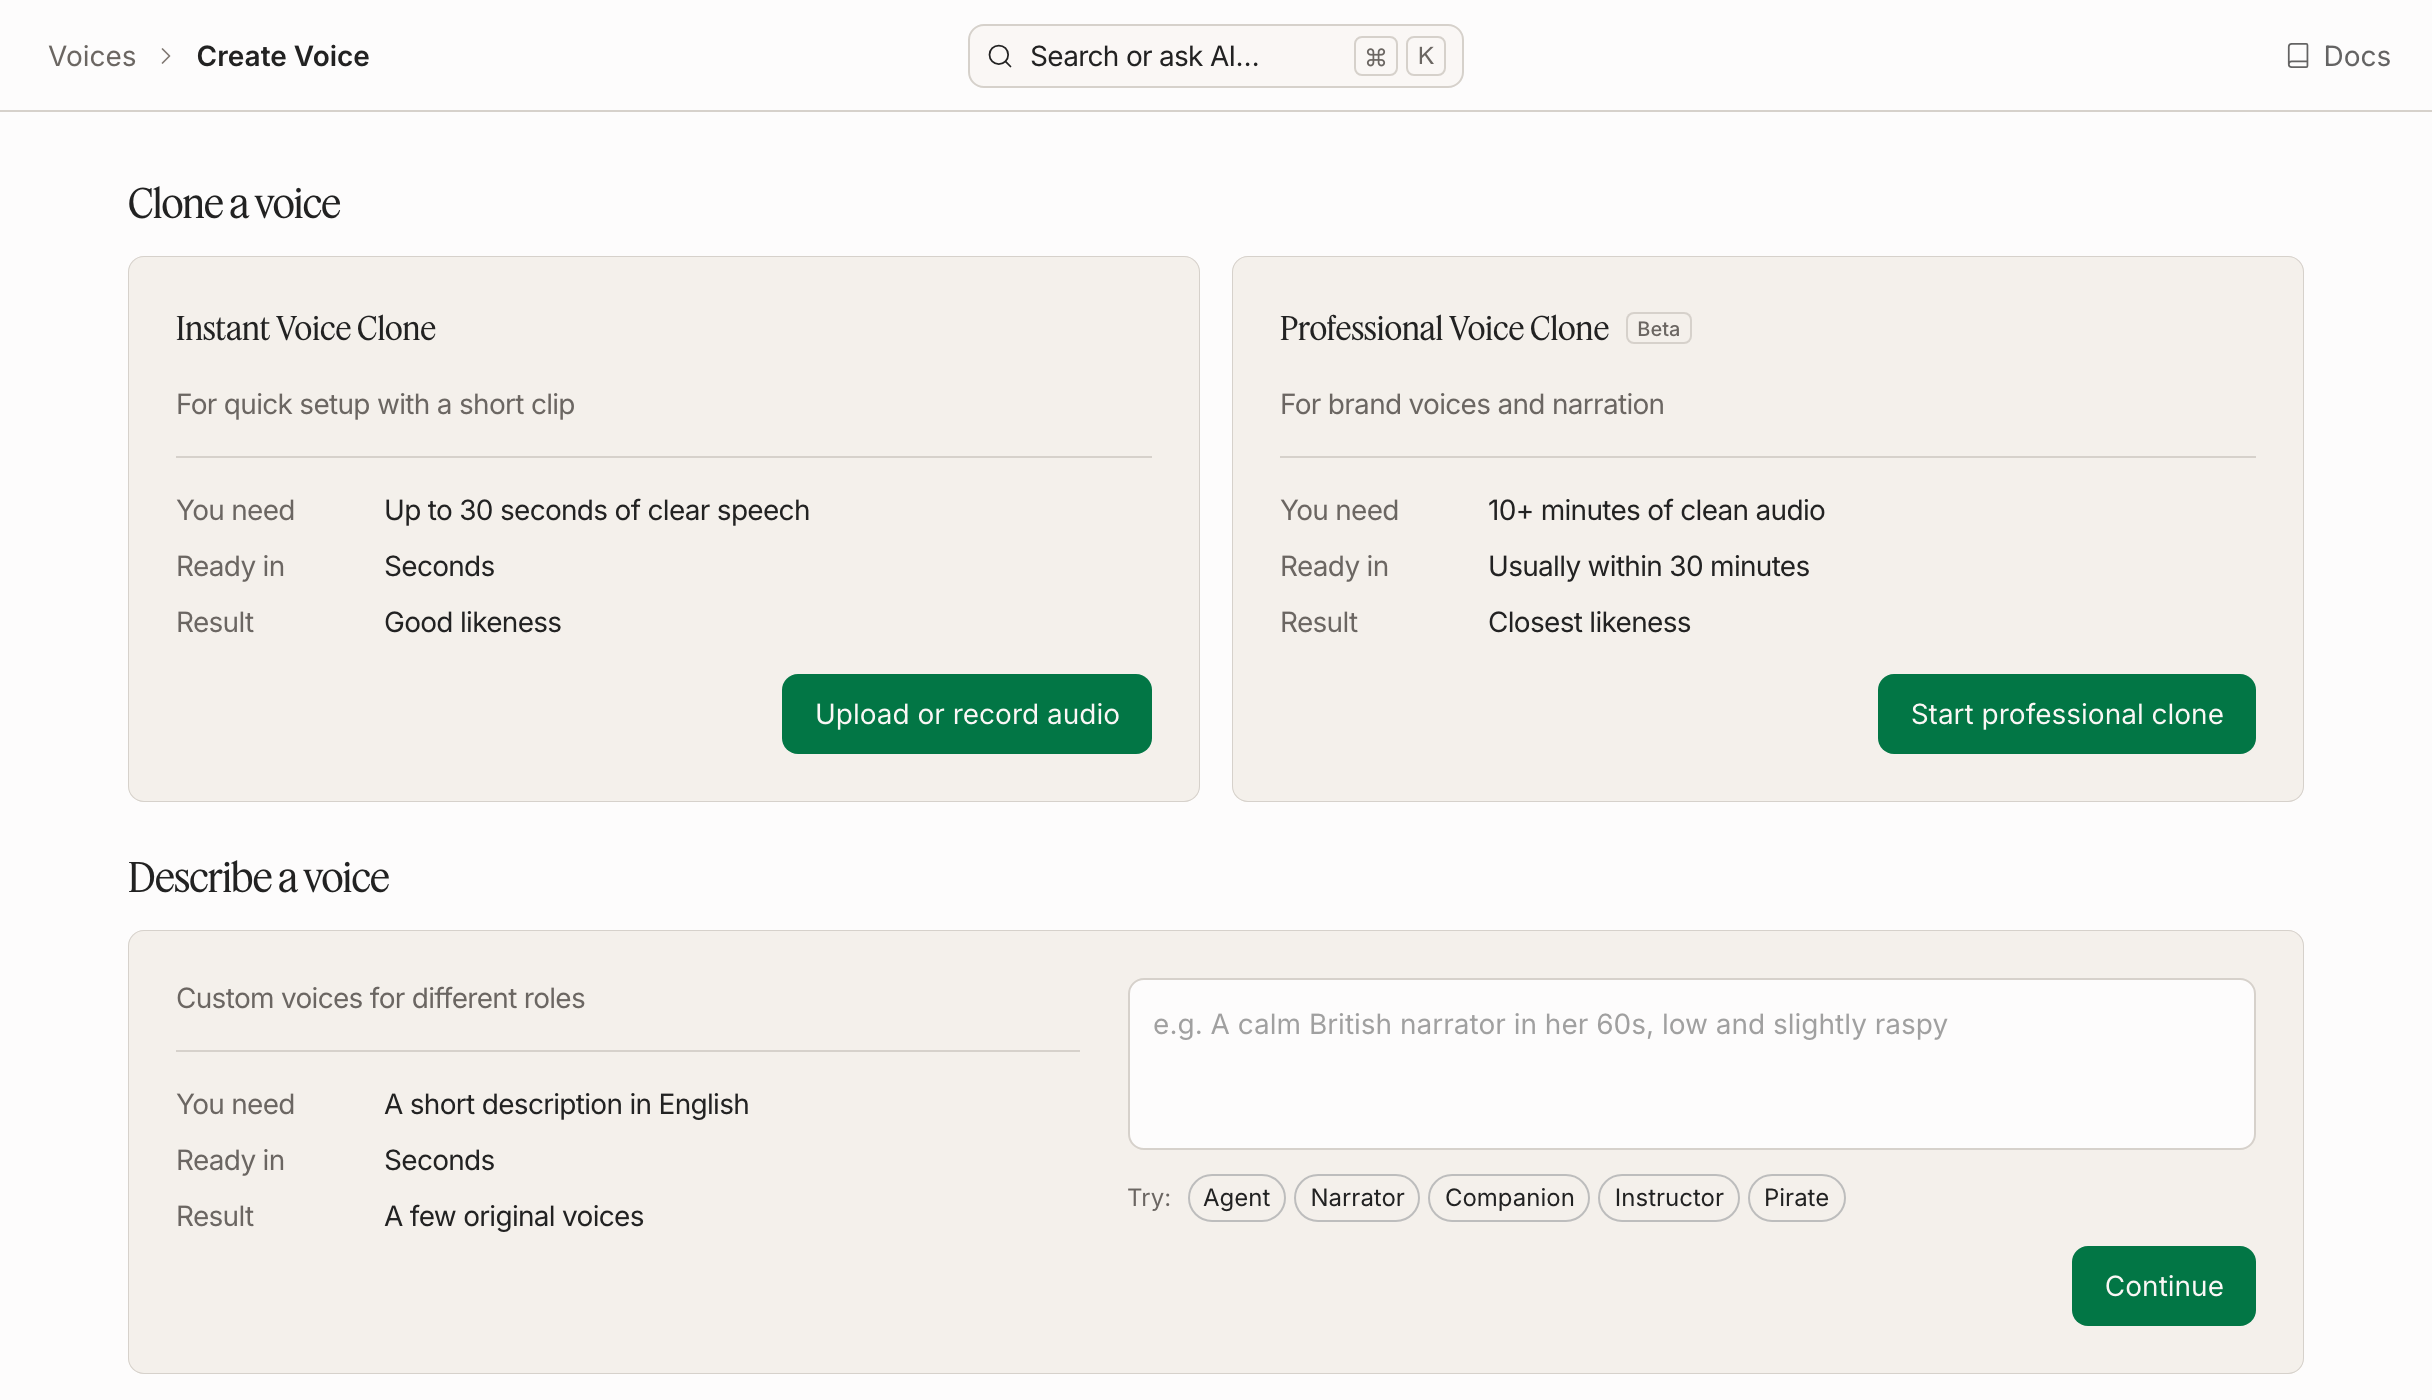The width and height of the screenshot is (2432, 1400).
Task: Click the K key shortcut badge
Action: (x=1426, y=56)
